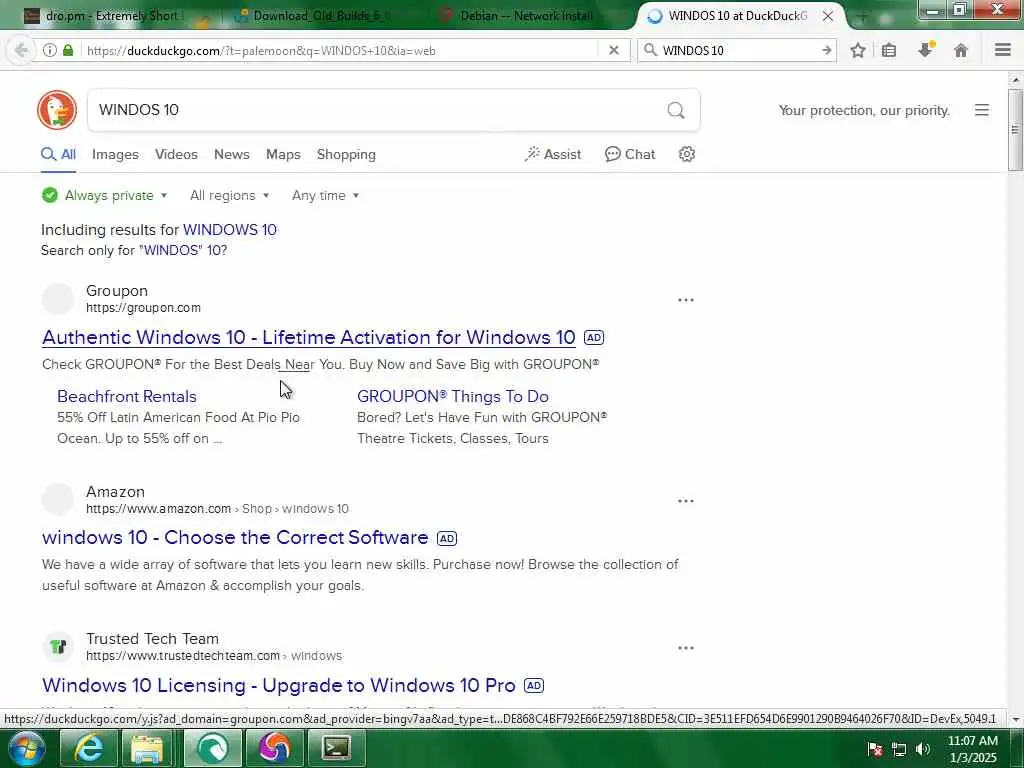Bookmark this page with the star icon
The height and width of the screenshot is (768, 1024).
click(858, 50)
